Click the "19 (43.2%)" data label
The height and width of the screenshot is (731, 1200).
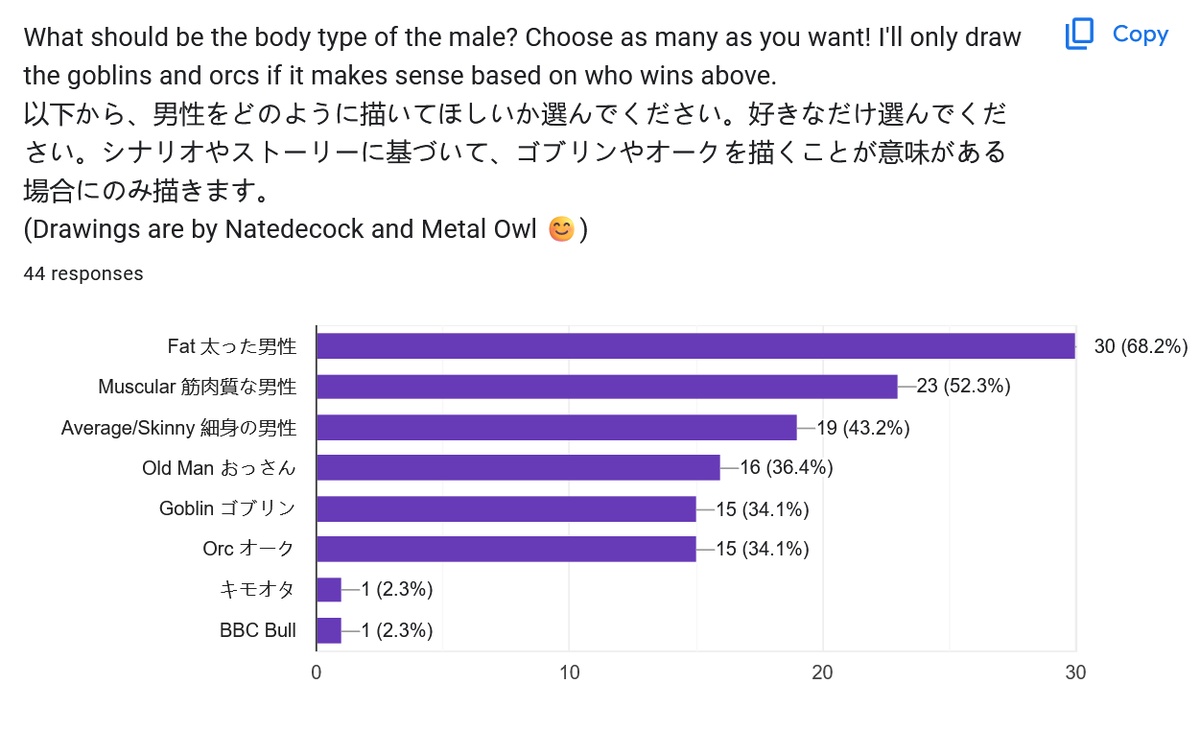click(x=863, y=428)
